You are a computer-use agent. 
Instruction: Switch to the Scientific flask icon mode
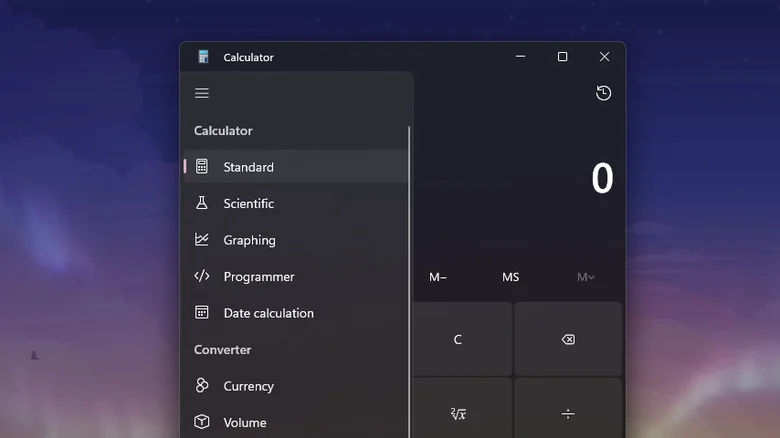202,203
